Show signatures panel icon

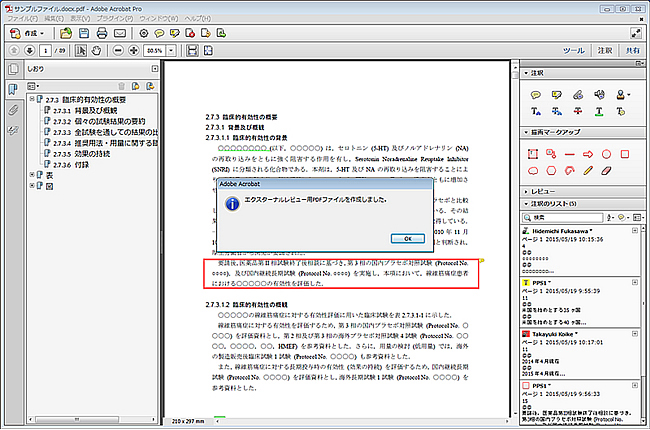13,131
